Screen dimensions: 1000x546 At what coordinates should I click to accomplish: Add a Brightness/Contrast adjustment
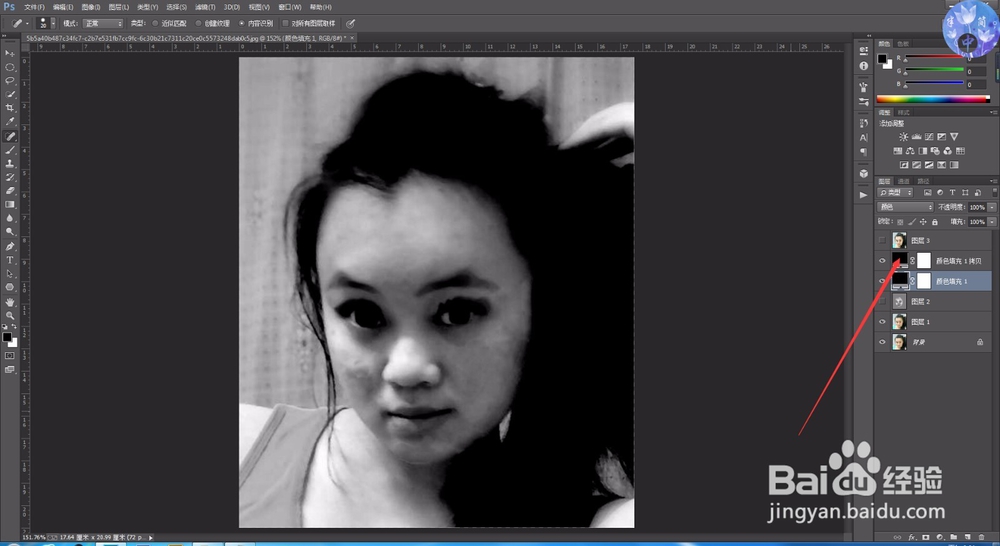[x=903, y=136]
